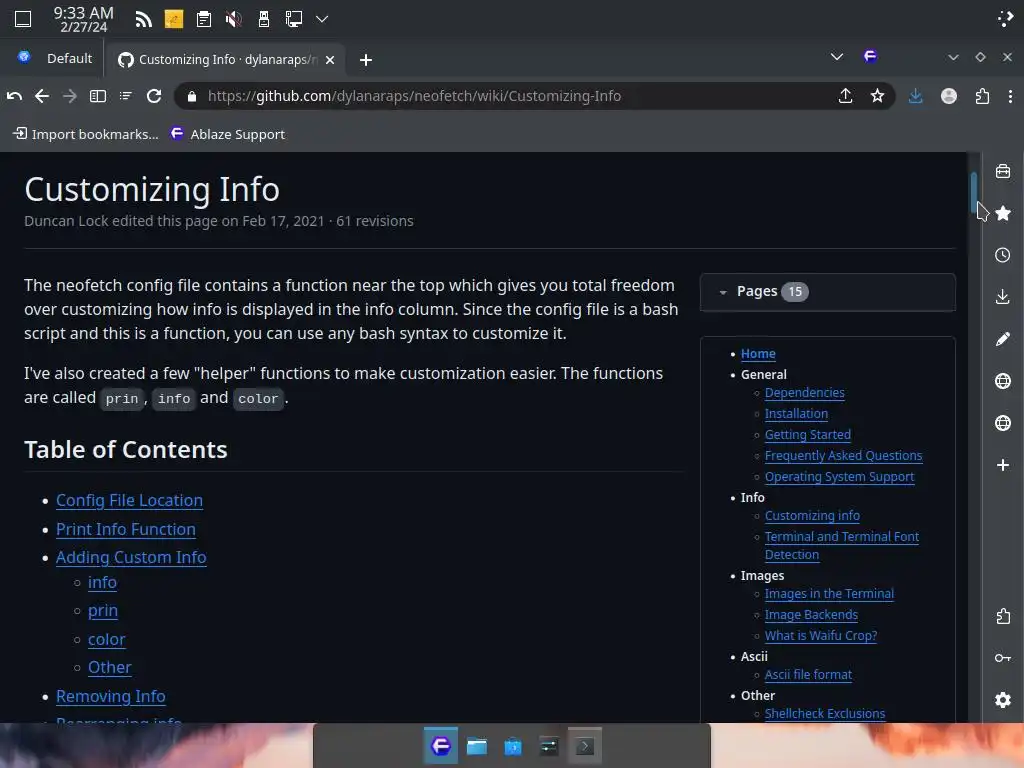This screenshot has height=768, width=1024.
Task: Open Dependencies wiki page
Action: click(805, 392)
